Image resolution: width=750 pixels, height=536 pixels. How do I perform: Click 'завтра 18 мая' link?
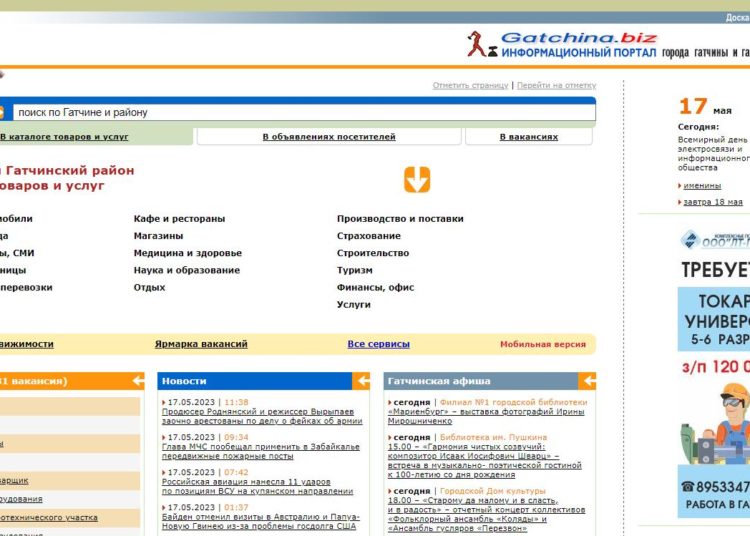(713, 202)
